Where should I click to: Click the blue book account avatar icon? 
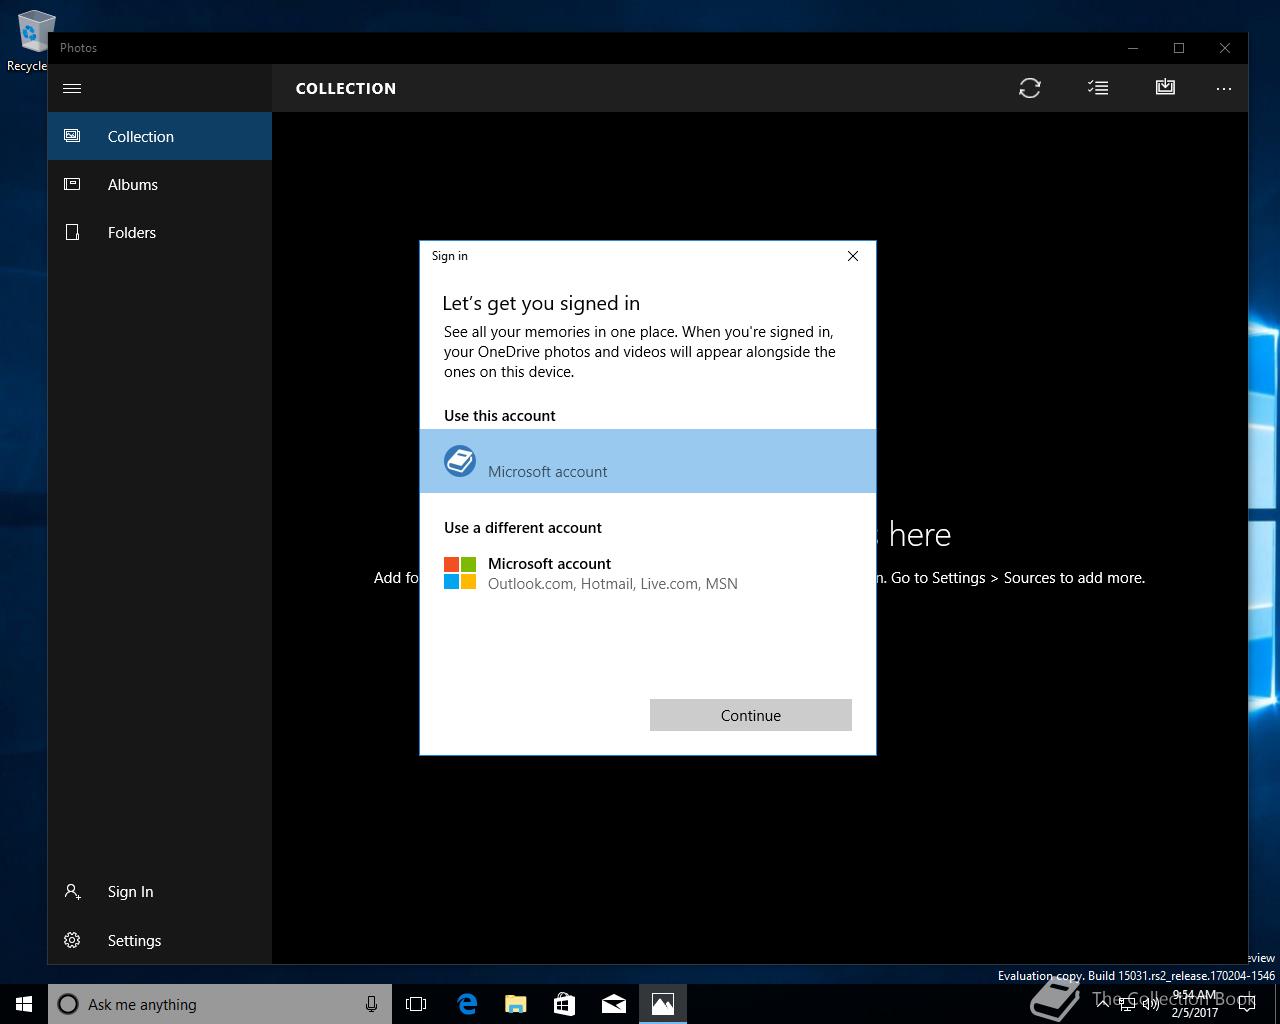click(x=460, y=461)
